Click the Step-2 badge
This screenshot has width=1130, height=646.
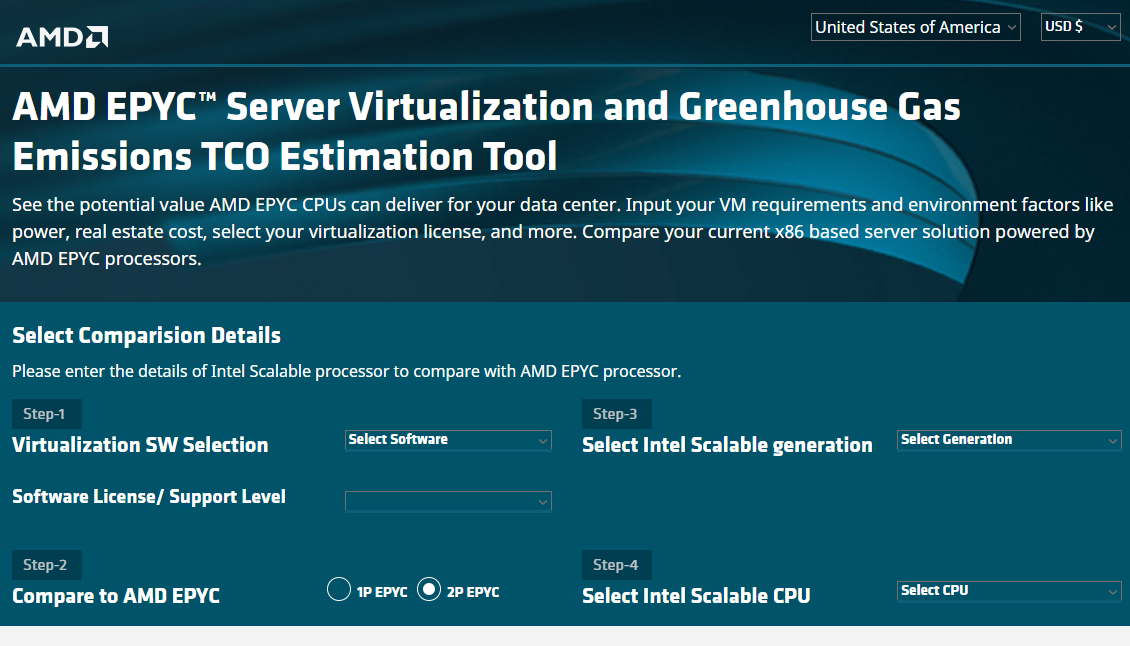click(46, 565)
